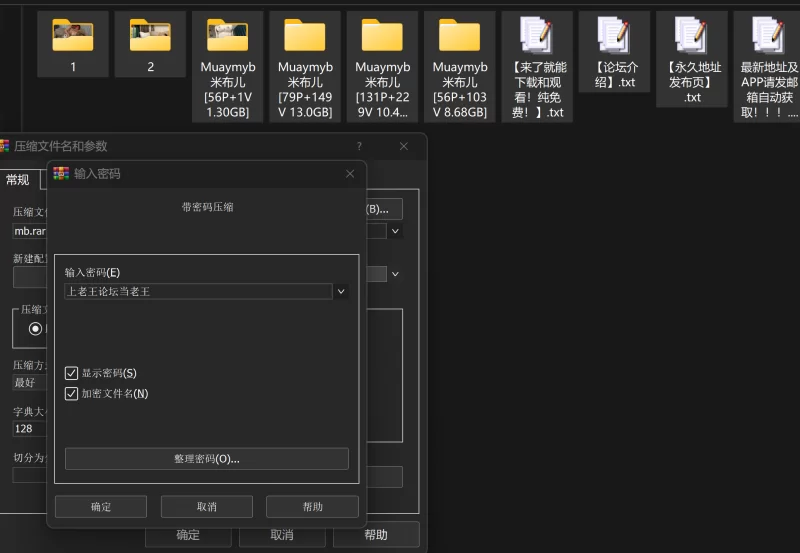
Task: Click 确定 in the 压缩文件名和参数 window
Action: tap(188, 535)
